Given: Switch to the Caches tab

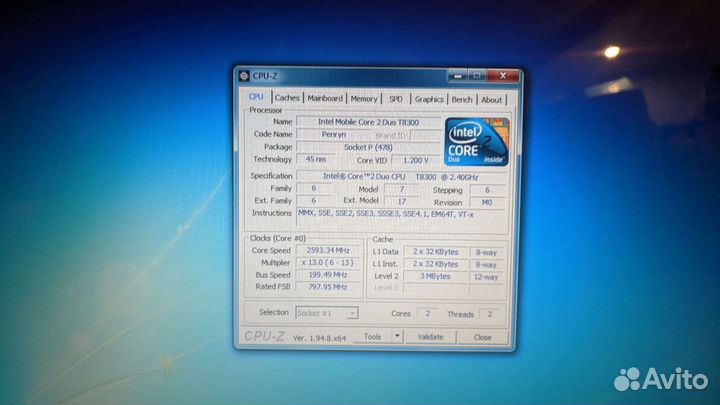Looking at the screenshot, I should (287, 98).
